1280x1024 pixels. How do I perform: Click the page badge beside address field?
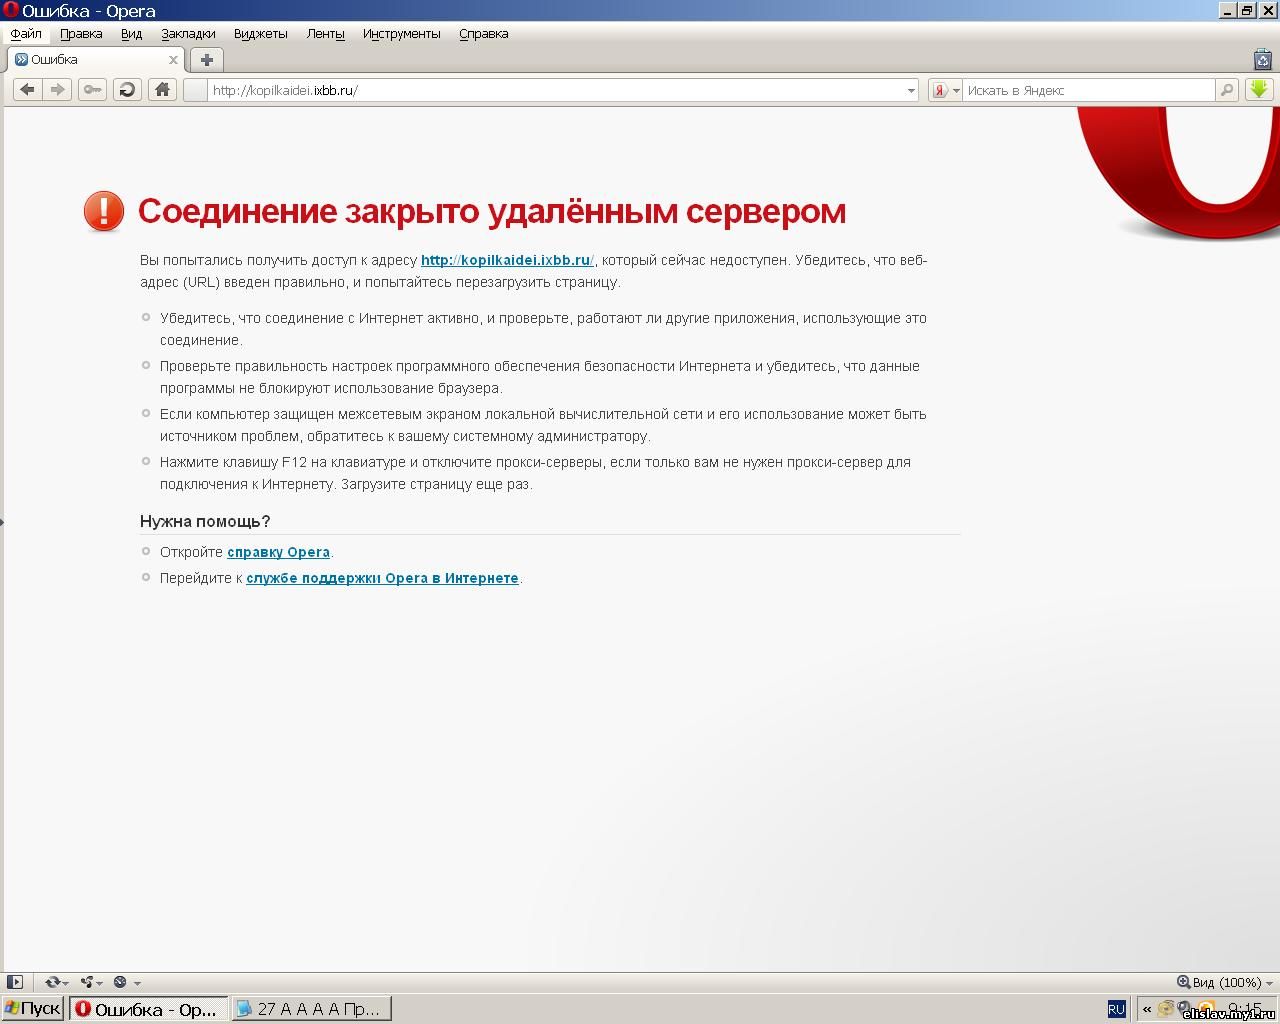tap(195, 90)
